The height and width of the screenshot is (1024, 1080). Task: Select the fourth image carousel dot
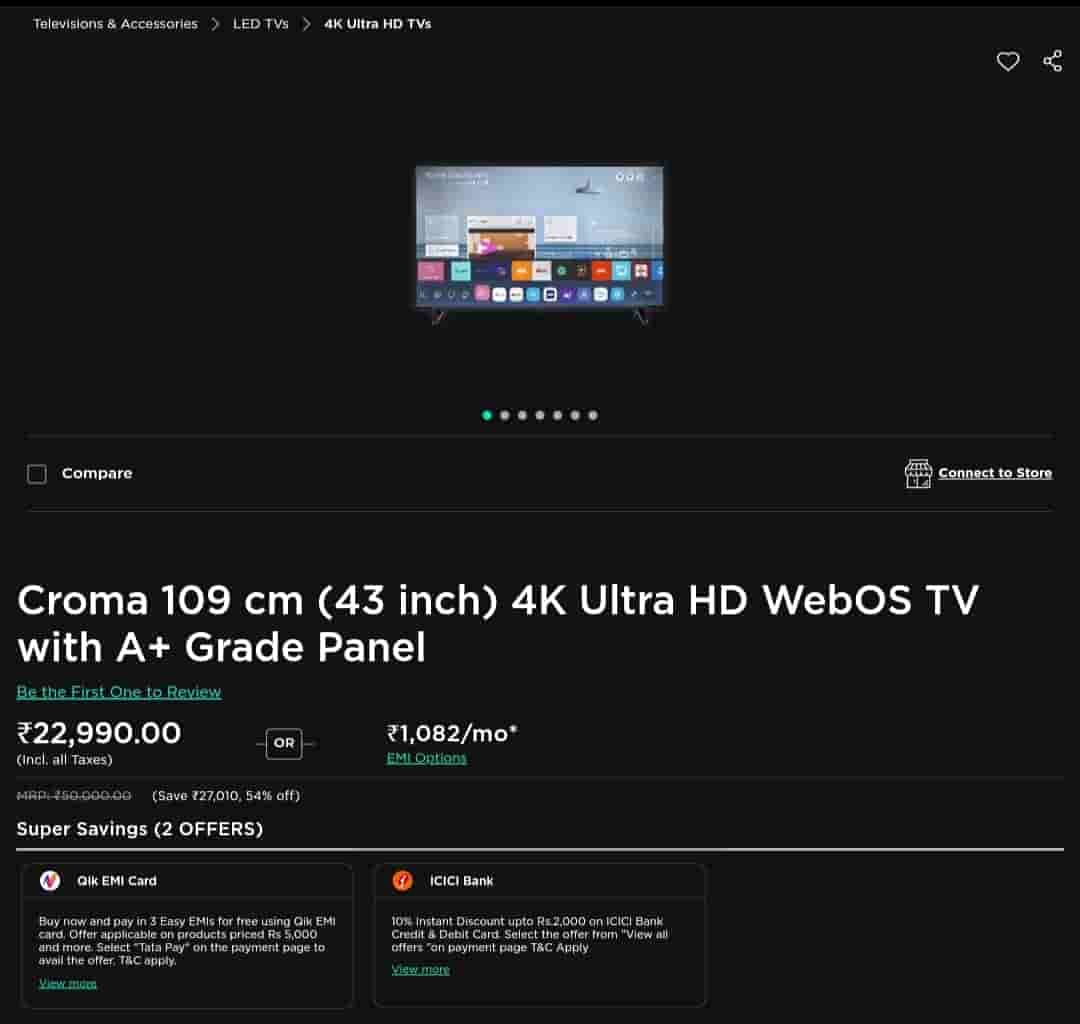click(540, 415)
